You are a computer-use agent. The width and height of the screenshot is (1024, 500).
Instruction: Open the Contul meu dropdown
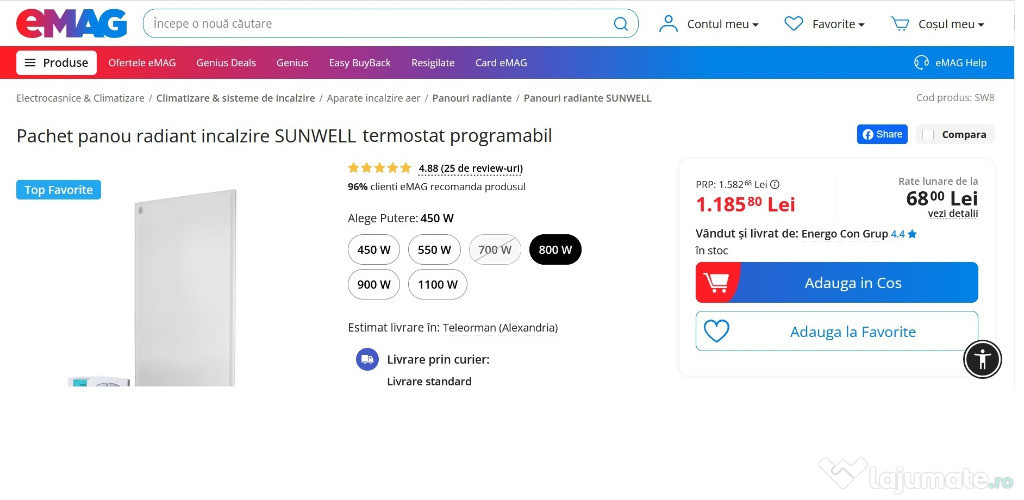point(710,24)
